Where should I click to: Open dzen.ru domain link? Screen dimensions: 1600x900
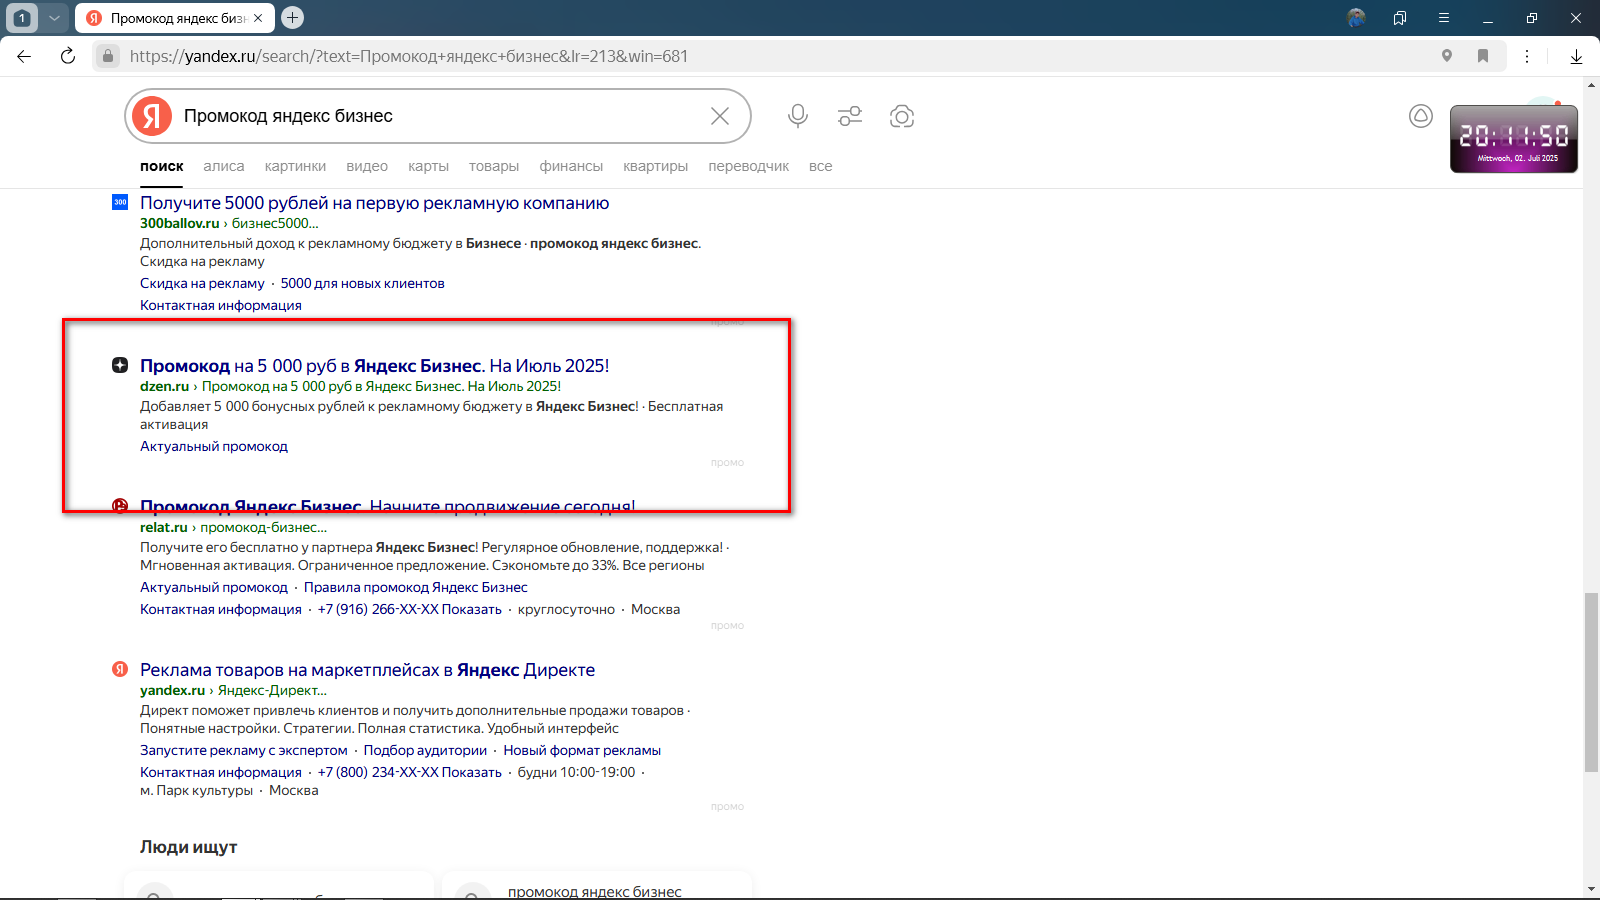(164, 386)
